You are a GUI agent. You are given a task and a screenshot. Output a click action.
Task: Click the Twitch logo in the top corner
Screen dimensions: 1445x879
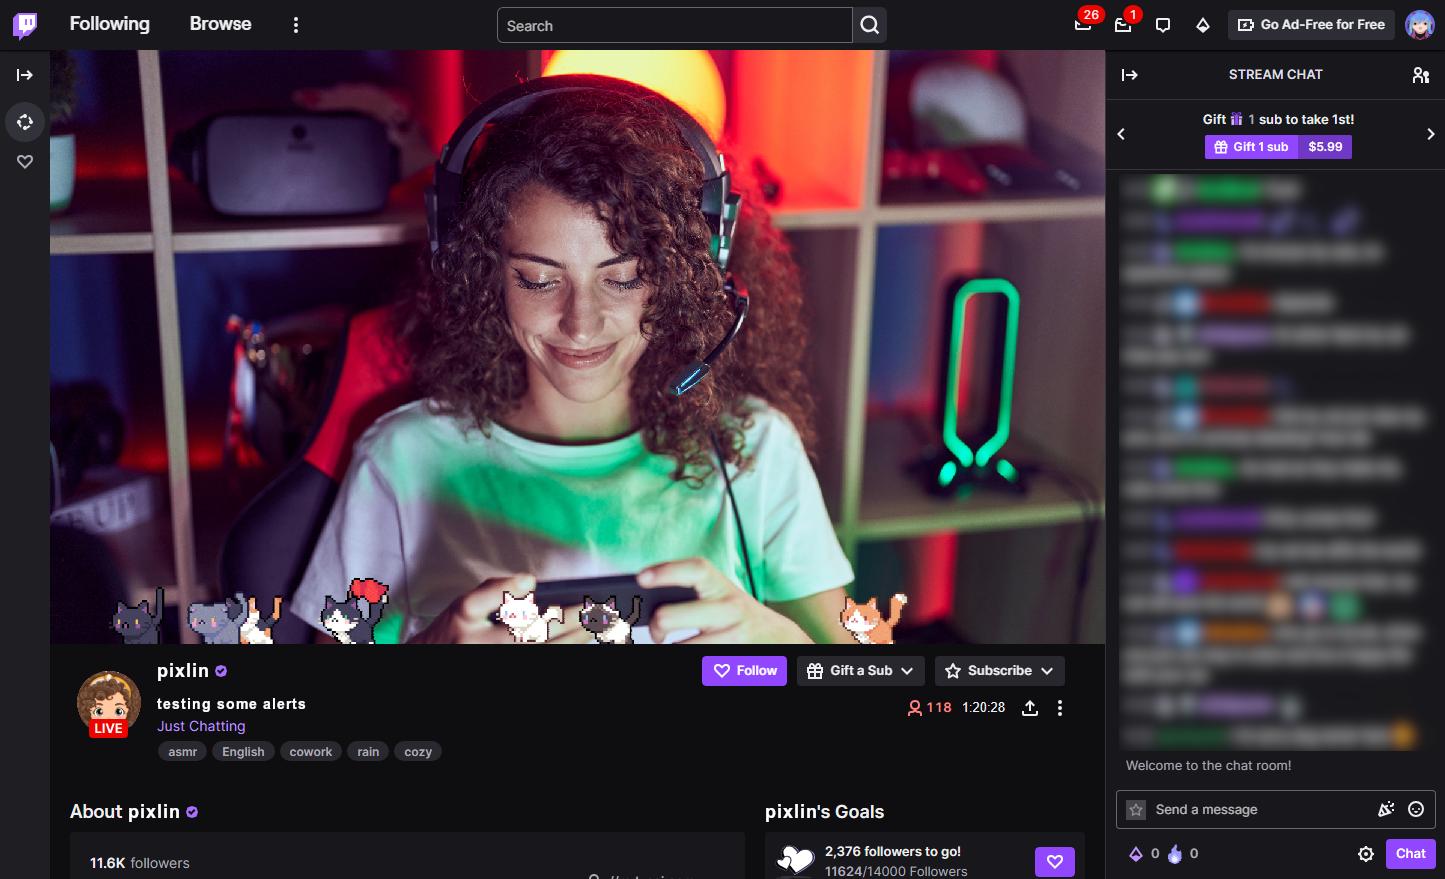point(23,24)
